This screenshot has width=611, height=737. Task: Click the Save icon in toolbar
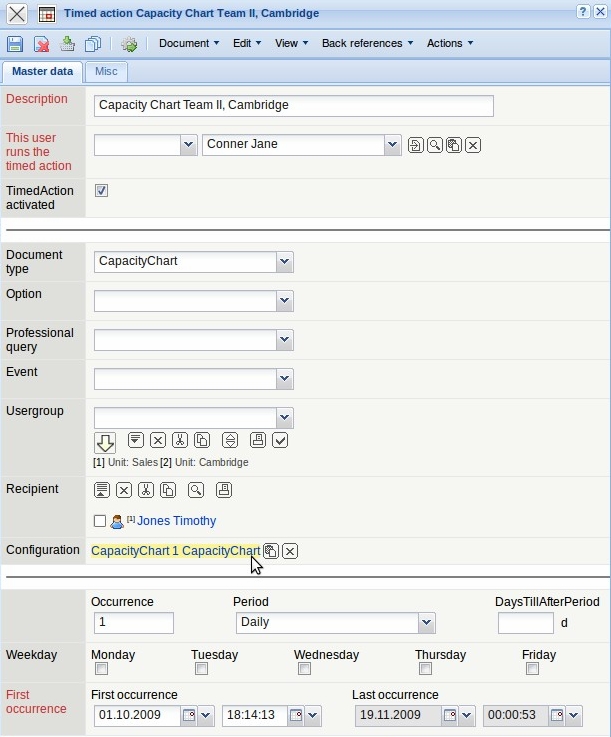[15, 44]
